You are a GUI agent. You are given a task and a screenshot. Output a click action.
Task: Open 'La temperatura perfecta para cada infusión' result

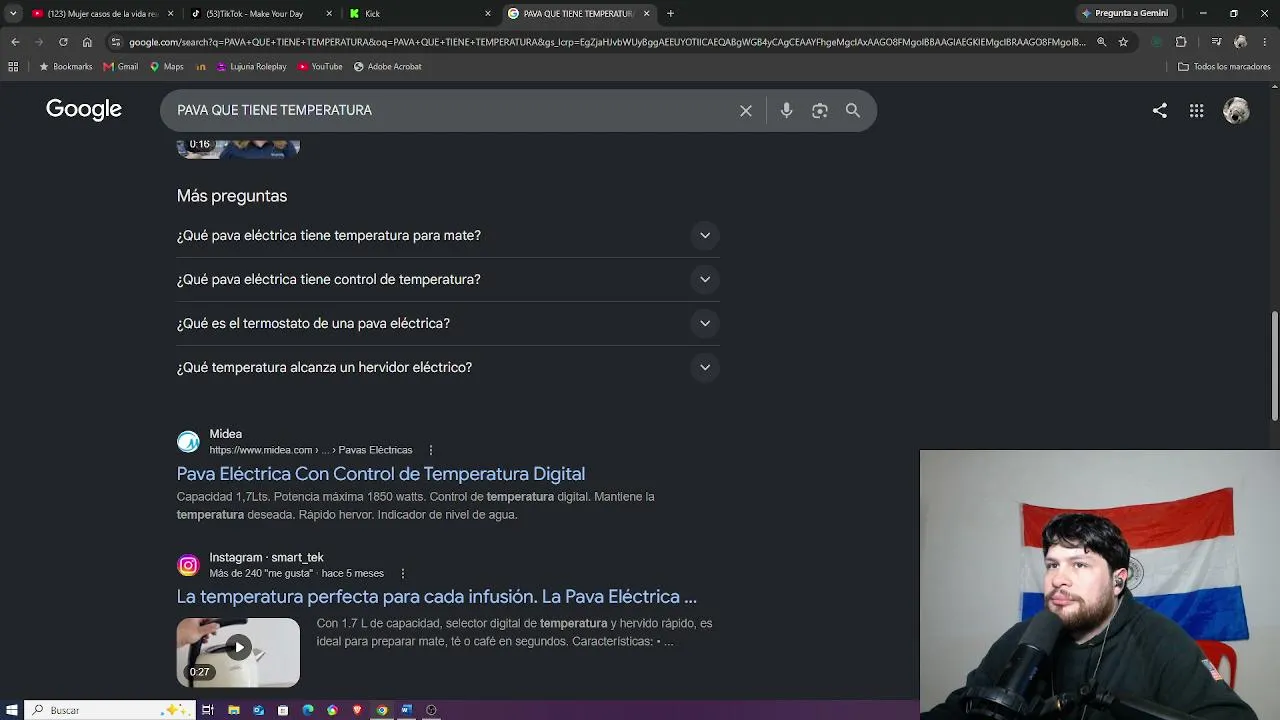(437, 597)
